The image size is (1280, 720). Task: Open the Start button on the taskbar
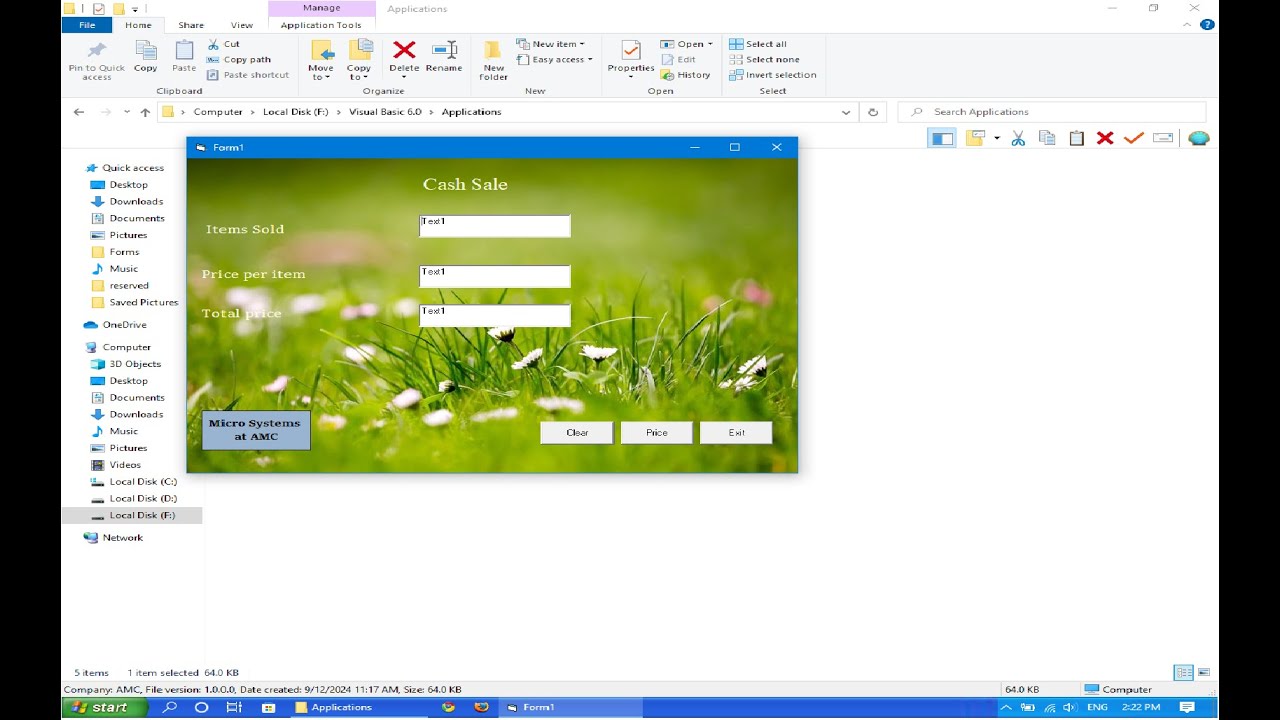pyautogui.click(x=105, y=707)
